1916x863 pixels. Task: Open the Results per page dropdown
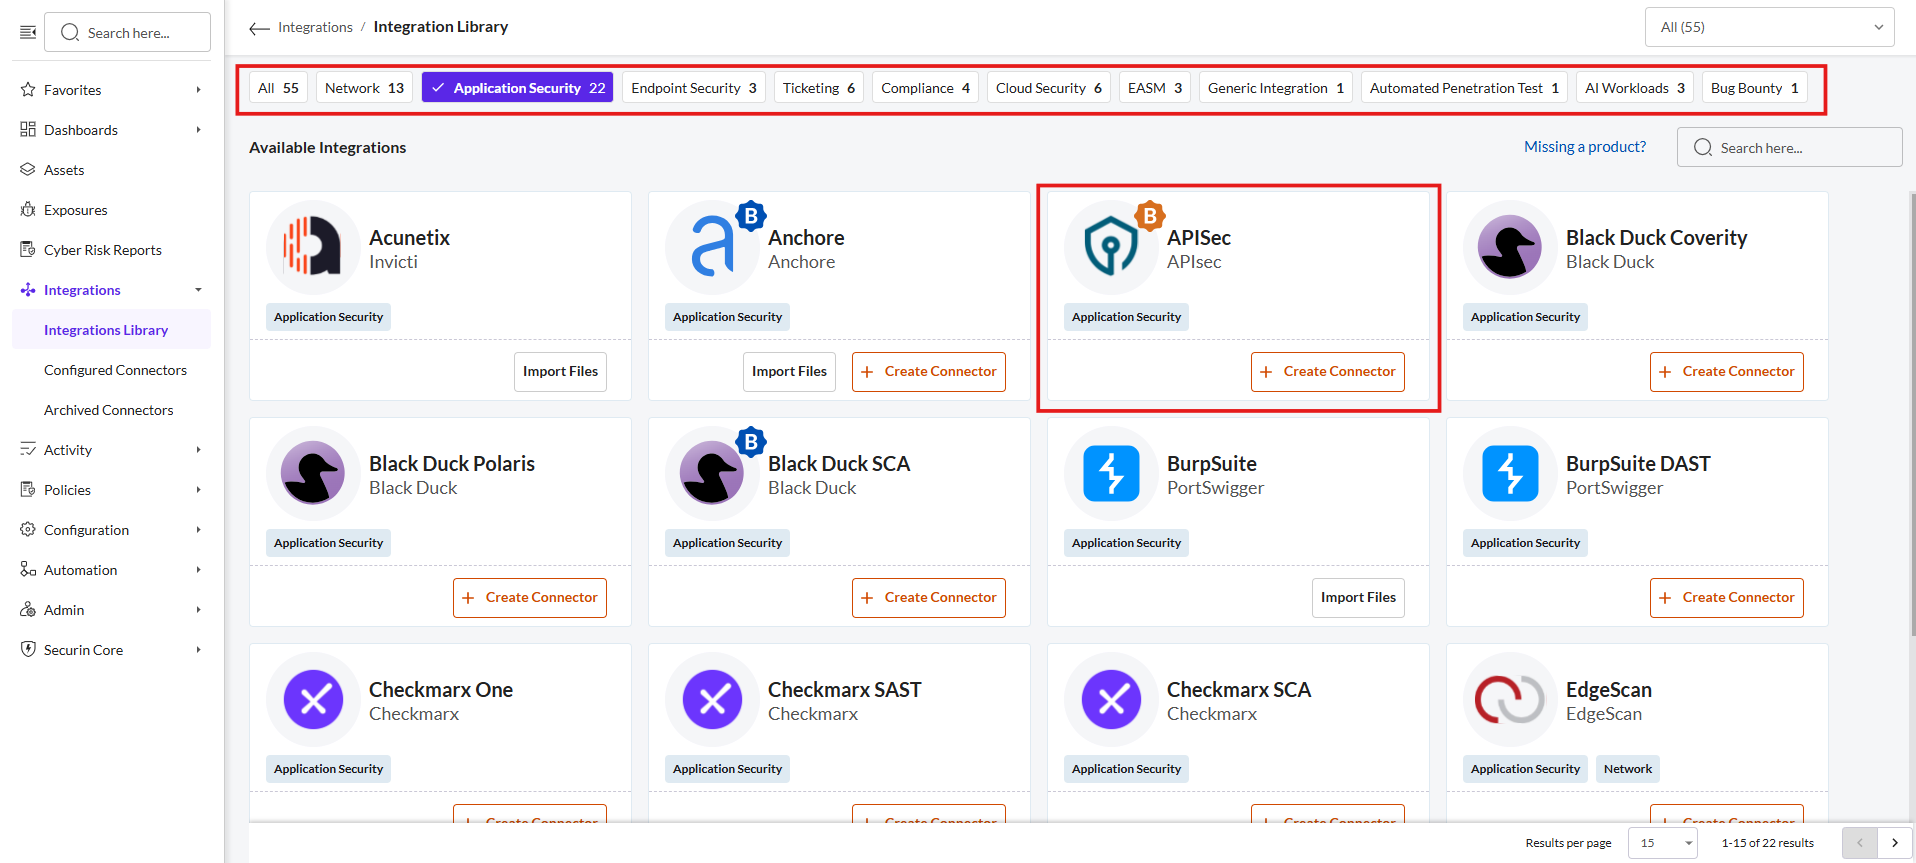1663,843
